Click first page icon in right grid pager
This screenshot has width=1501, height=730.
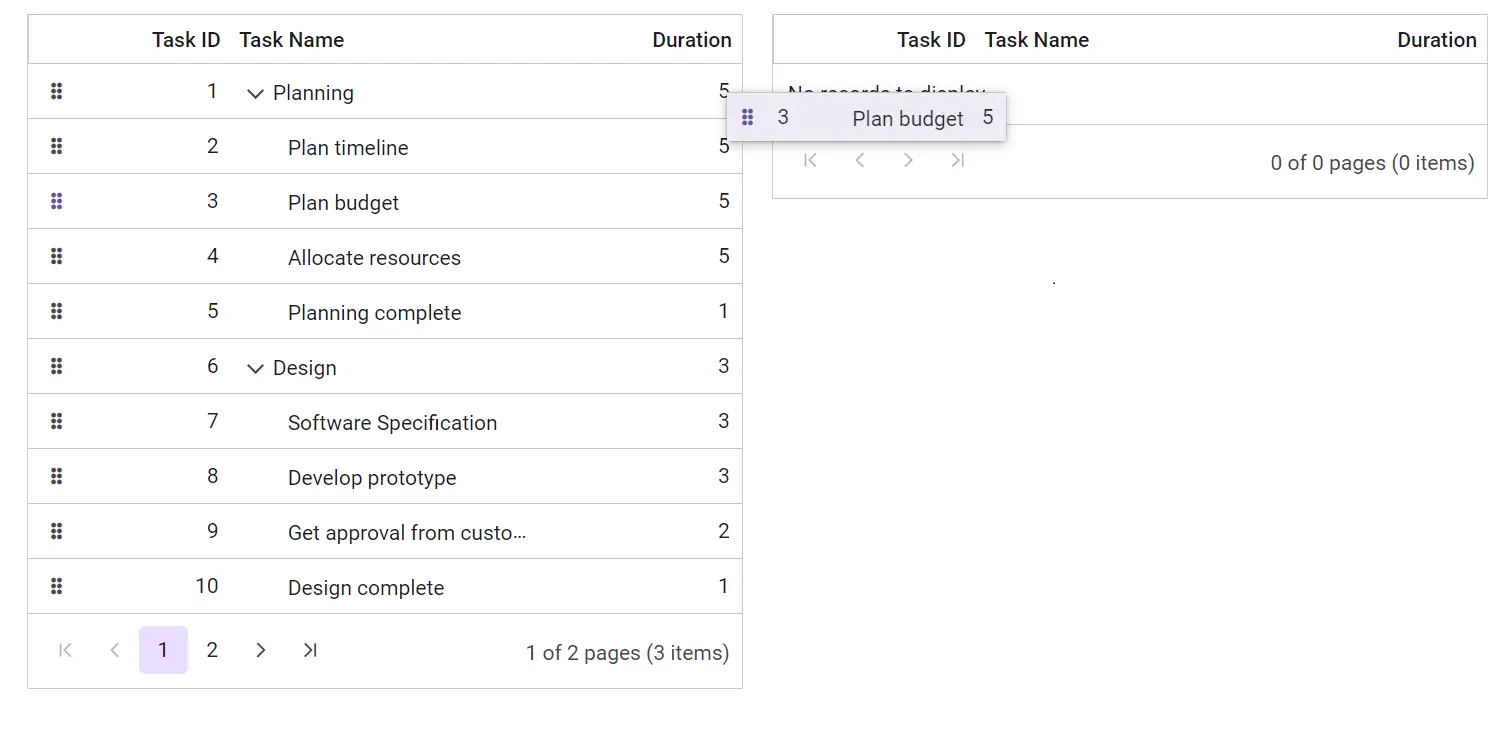(810, 160)
